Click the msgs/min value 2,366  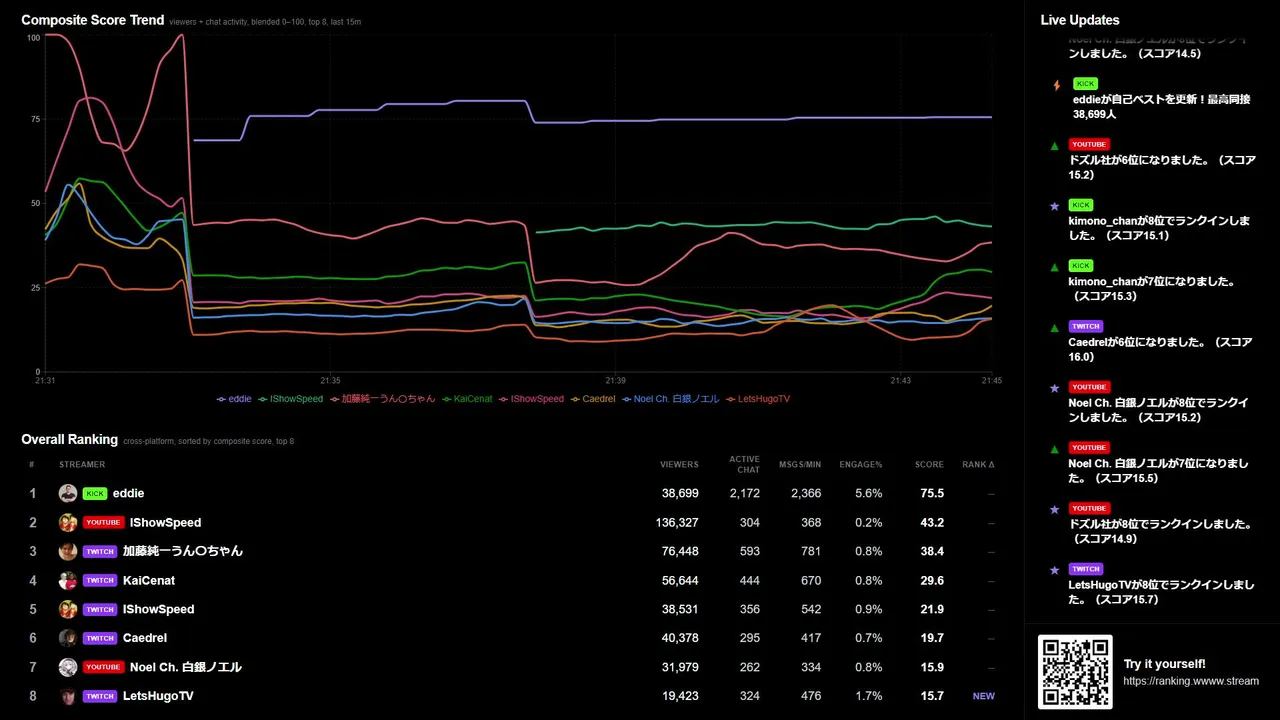[x=805, y=493]
